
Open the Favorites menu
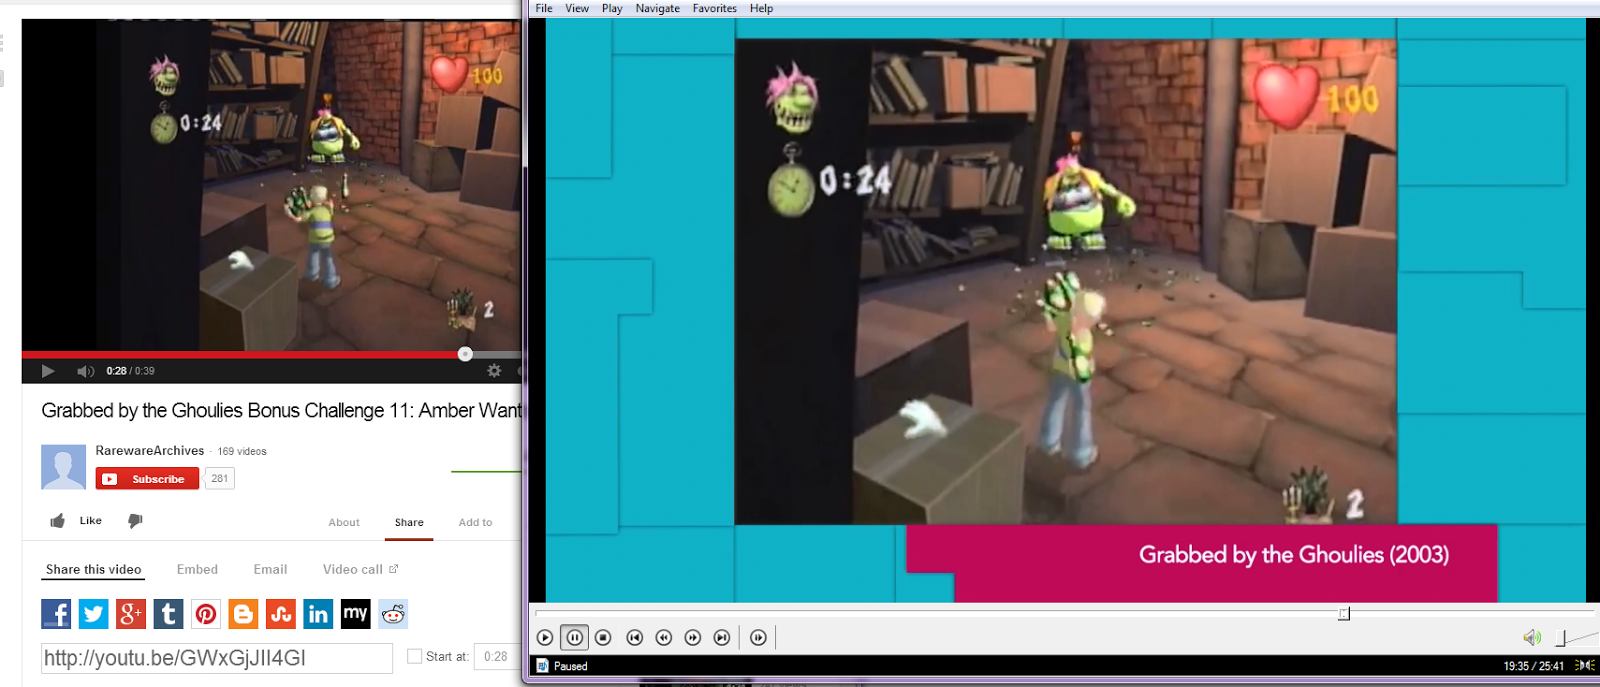pos(714,8)
